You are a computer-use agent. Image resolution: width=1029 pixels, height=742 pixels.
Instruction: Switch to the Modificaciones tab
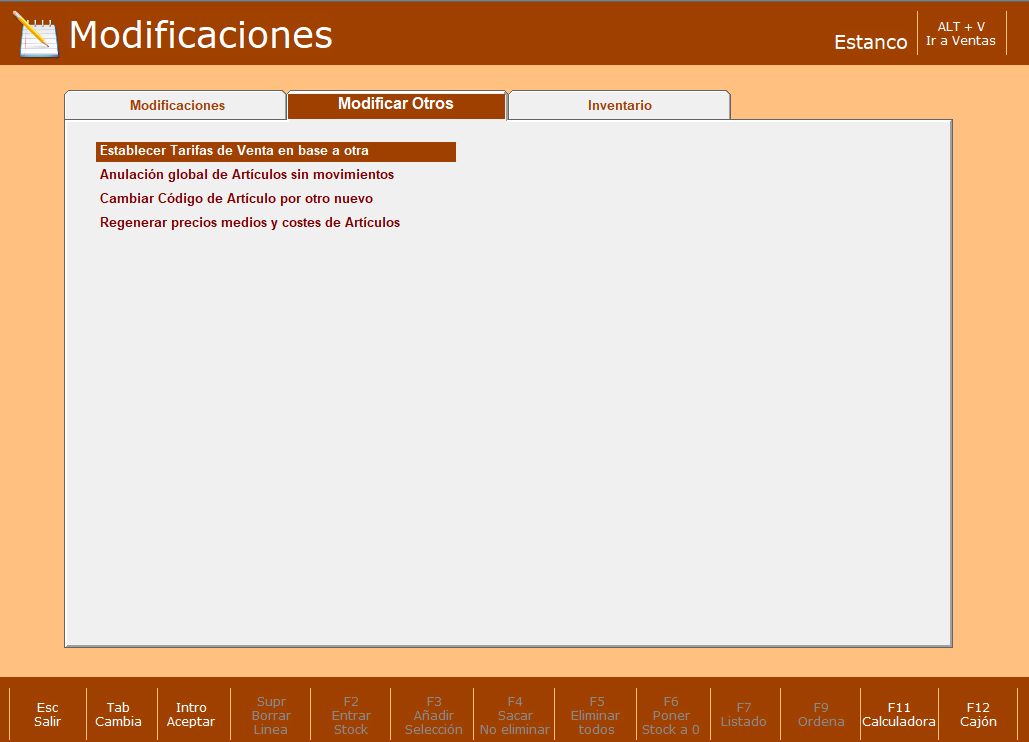click(x=175, y=105)
